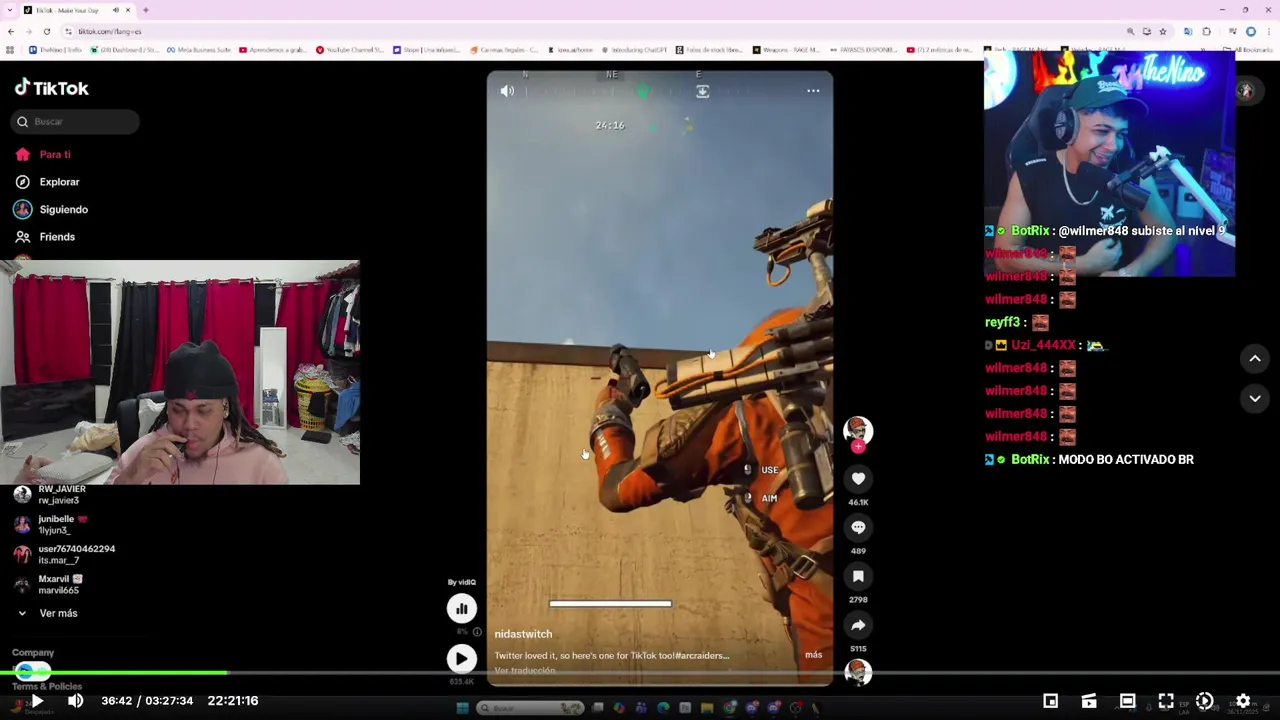Open the player settings gear
1280x720 pixels.
coord(1243,701)
